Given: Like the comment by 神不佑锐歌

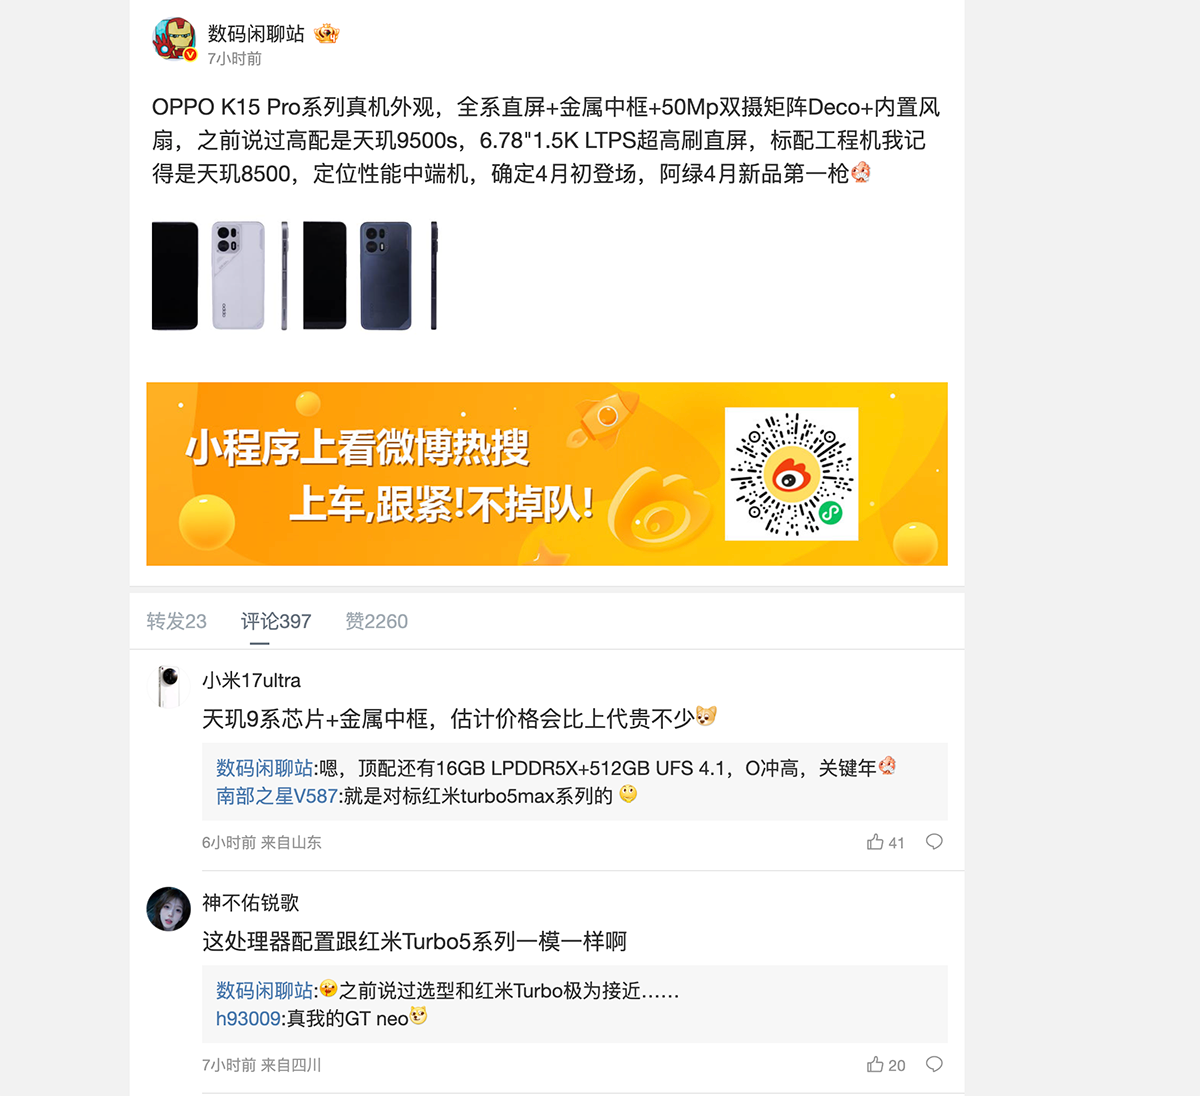Looking at the screenshot, I should (885, 1065).
